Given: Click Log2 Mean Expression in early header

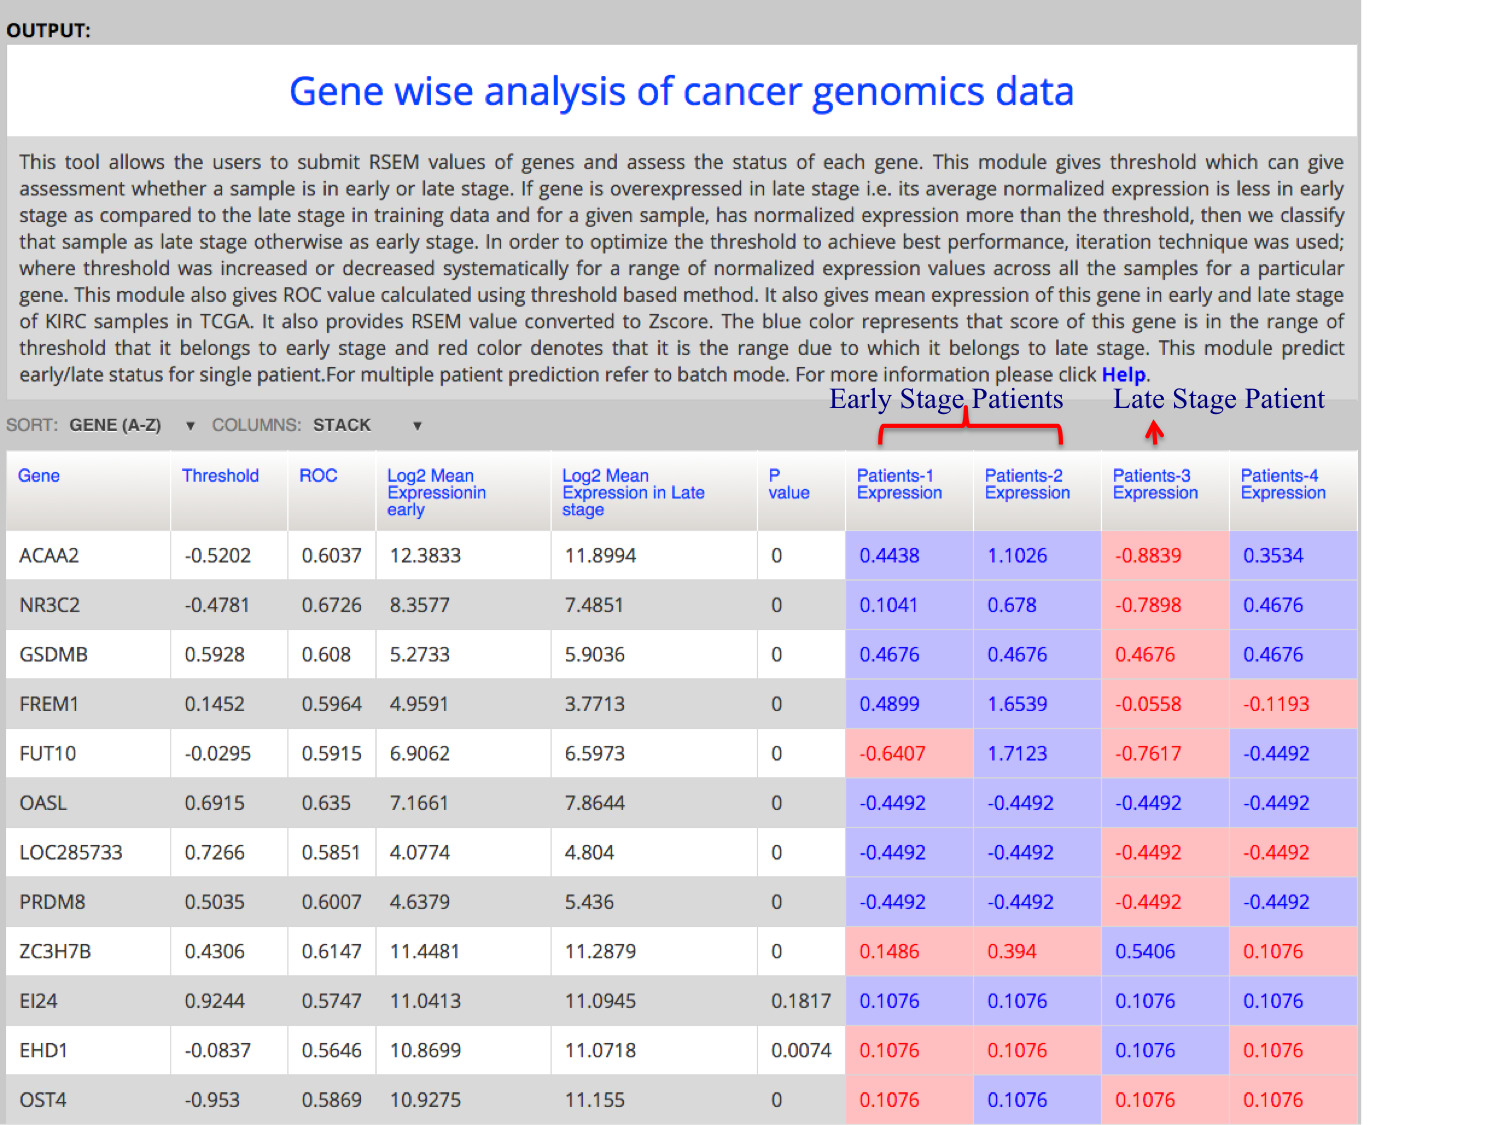Looking at the screenshot, I should pyautogui.click(x=436, y=492).
